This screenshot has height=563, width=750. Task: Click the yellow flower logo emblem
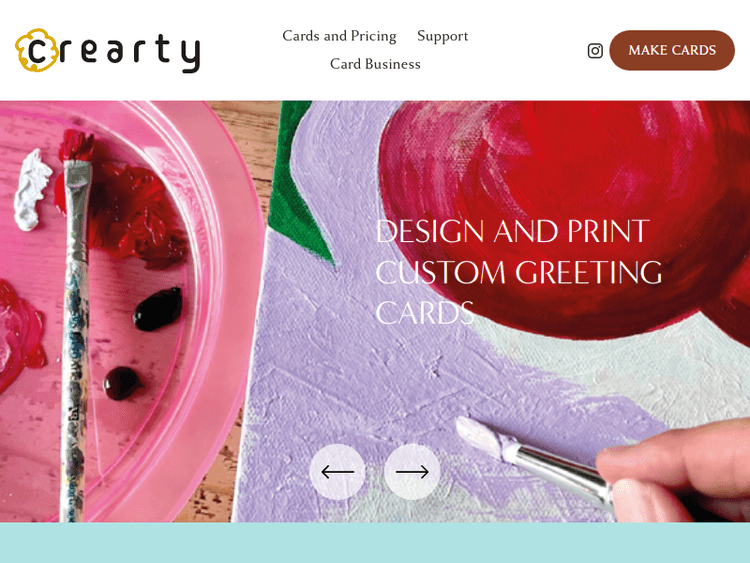point(37,50)
